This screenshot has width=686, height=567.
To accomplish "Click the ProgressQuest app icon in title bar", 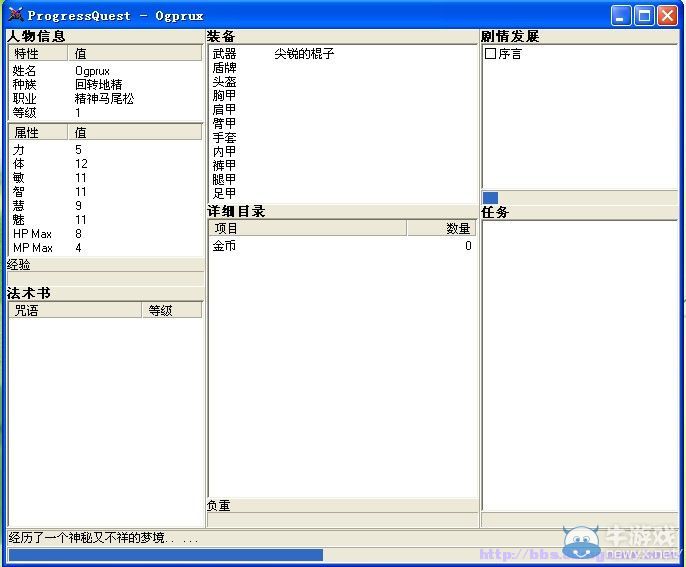I will pyautogui.click(x=16, y=15).
